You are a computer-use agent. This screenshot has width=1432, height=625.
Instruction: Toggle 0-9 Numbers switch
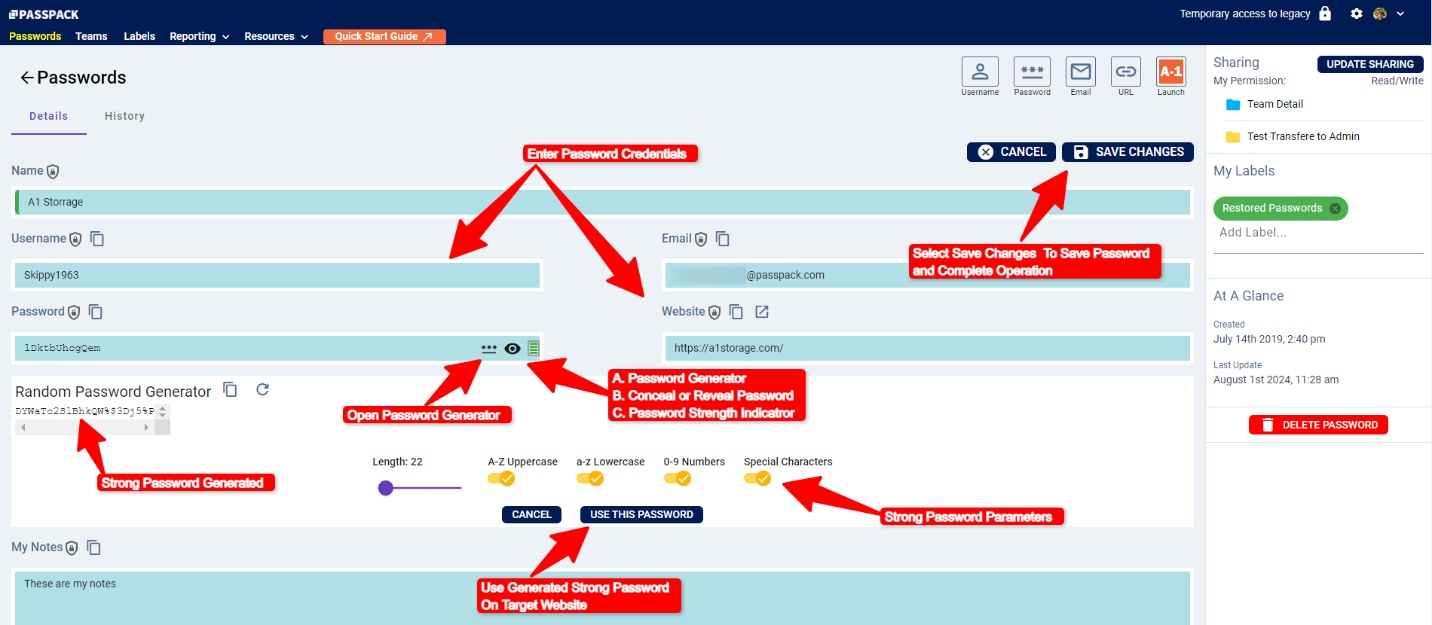pyautogui.click(x=677, y=479)
